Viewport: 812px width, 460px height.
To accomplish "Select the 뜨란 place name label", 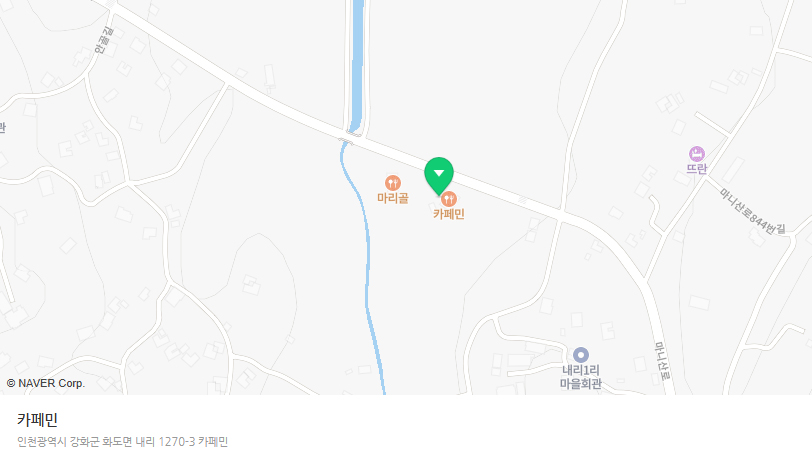I will (x=697, y=169).
